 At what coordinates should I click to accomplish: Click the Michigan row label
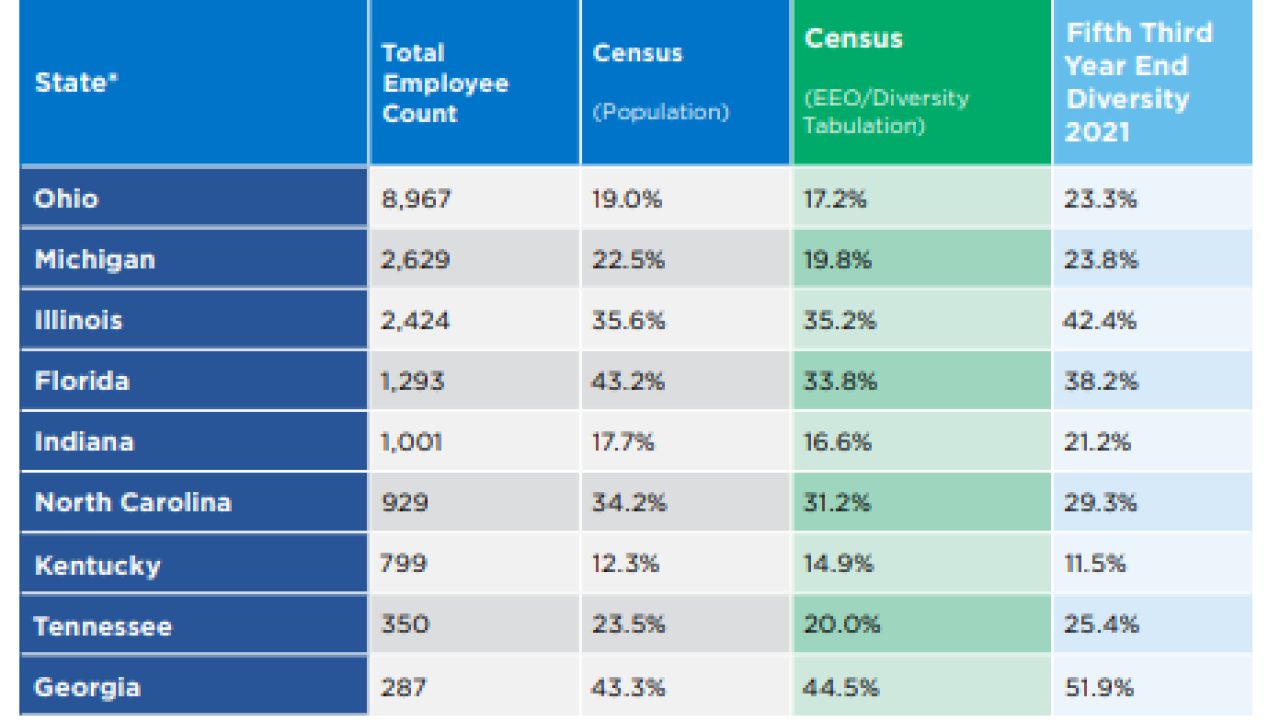click(194, 259)
